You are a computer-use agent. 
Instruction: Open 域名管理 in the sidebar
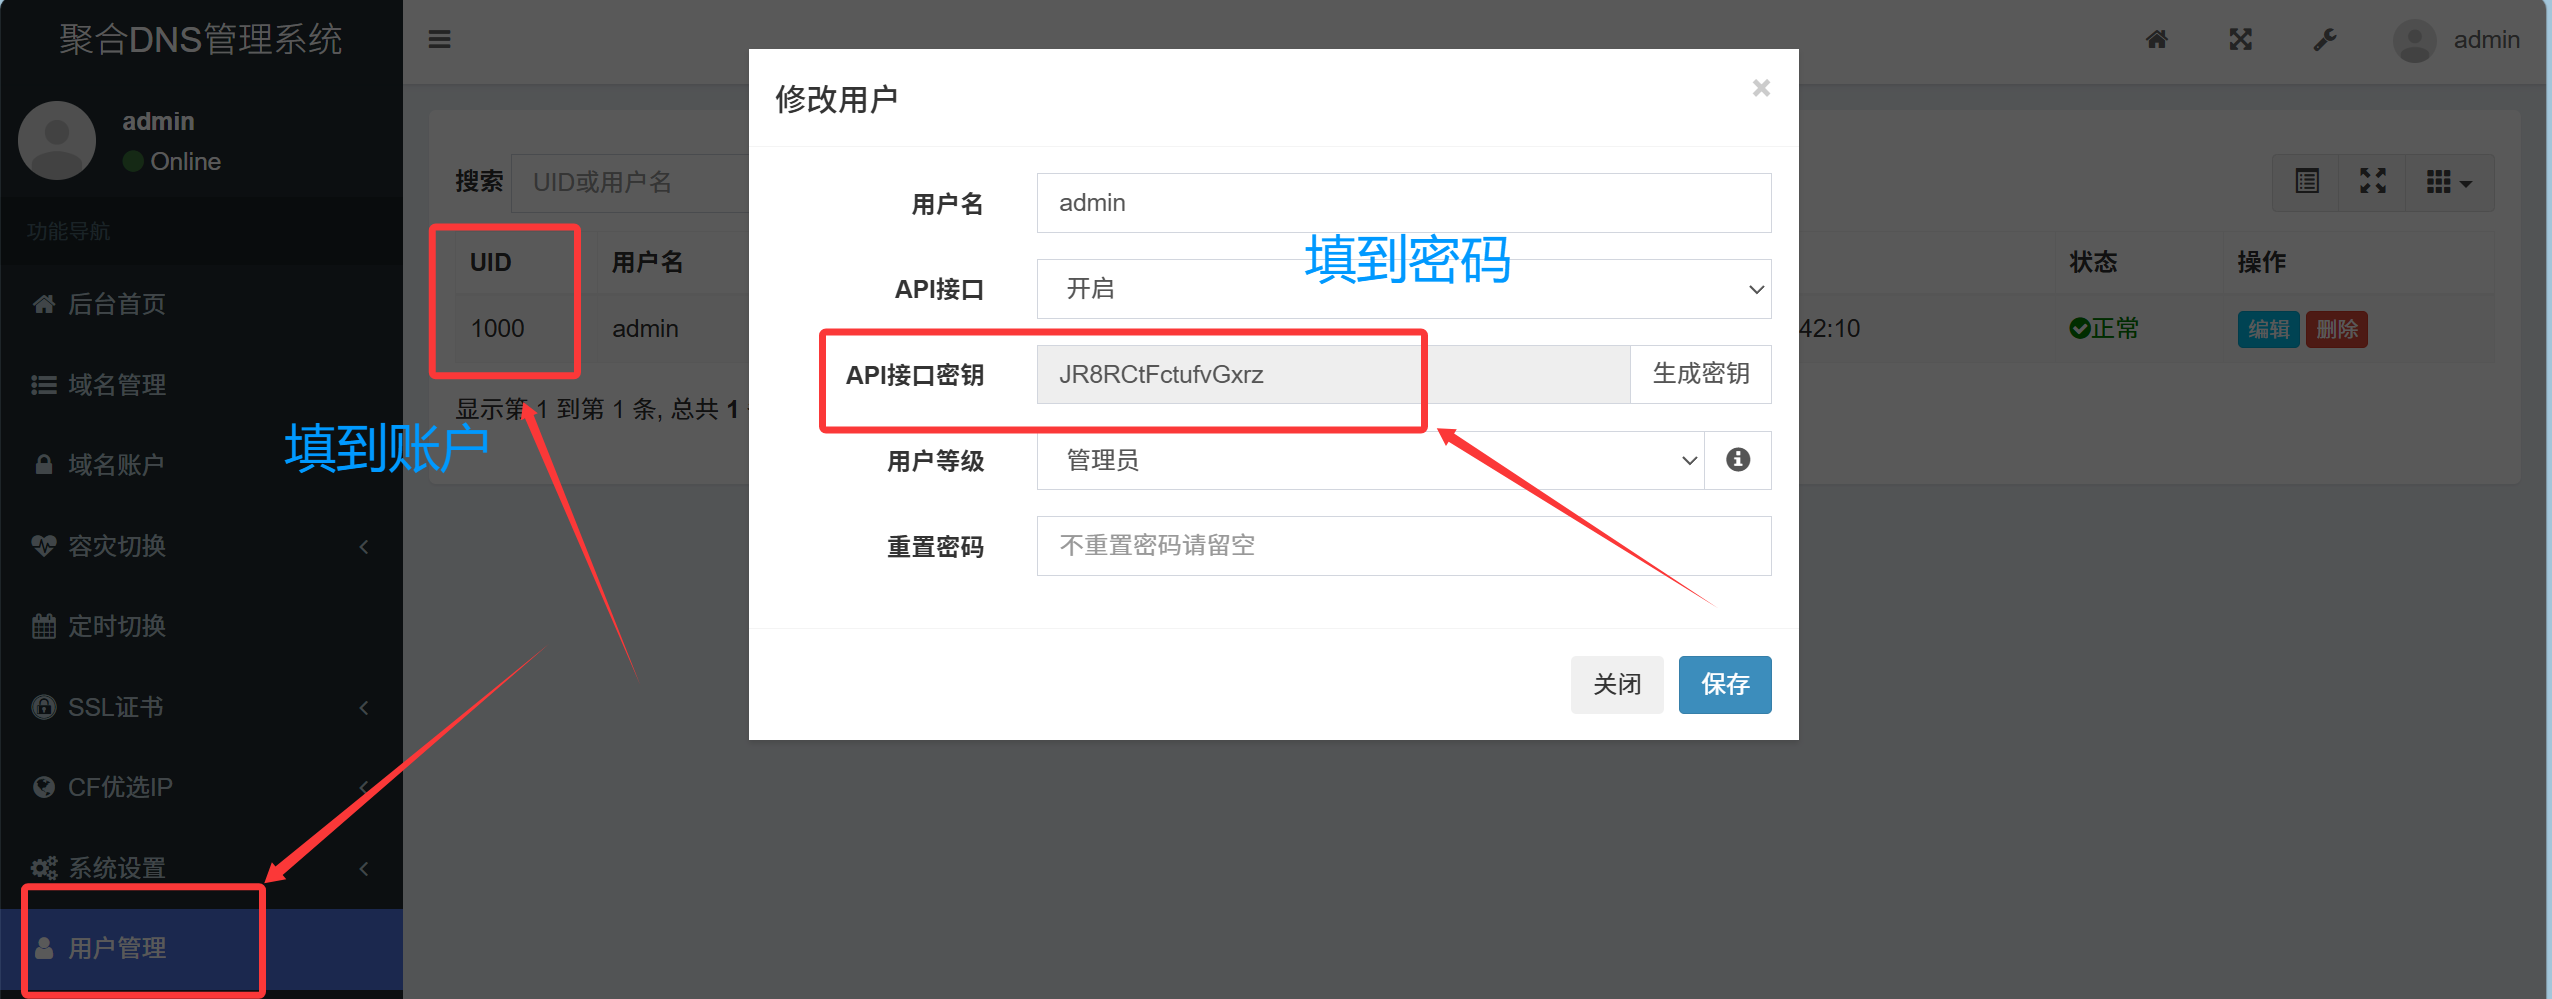[x=117, y=385]
